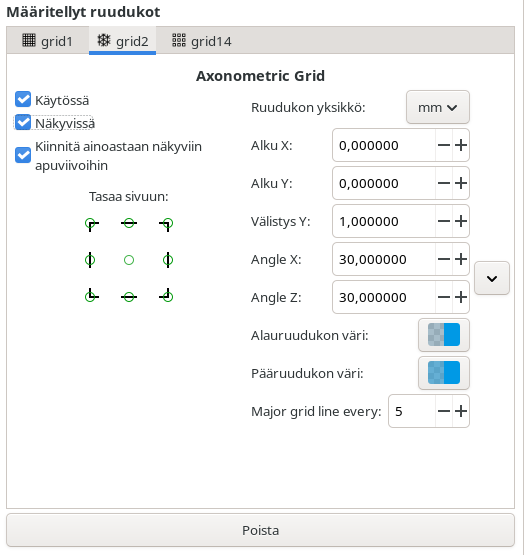Decrease Välistys Y with minus button
This screenshot has height=555, width=524.
444,221
